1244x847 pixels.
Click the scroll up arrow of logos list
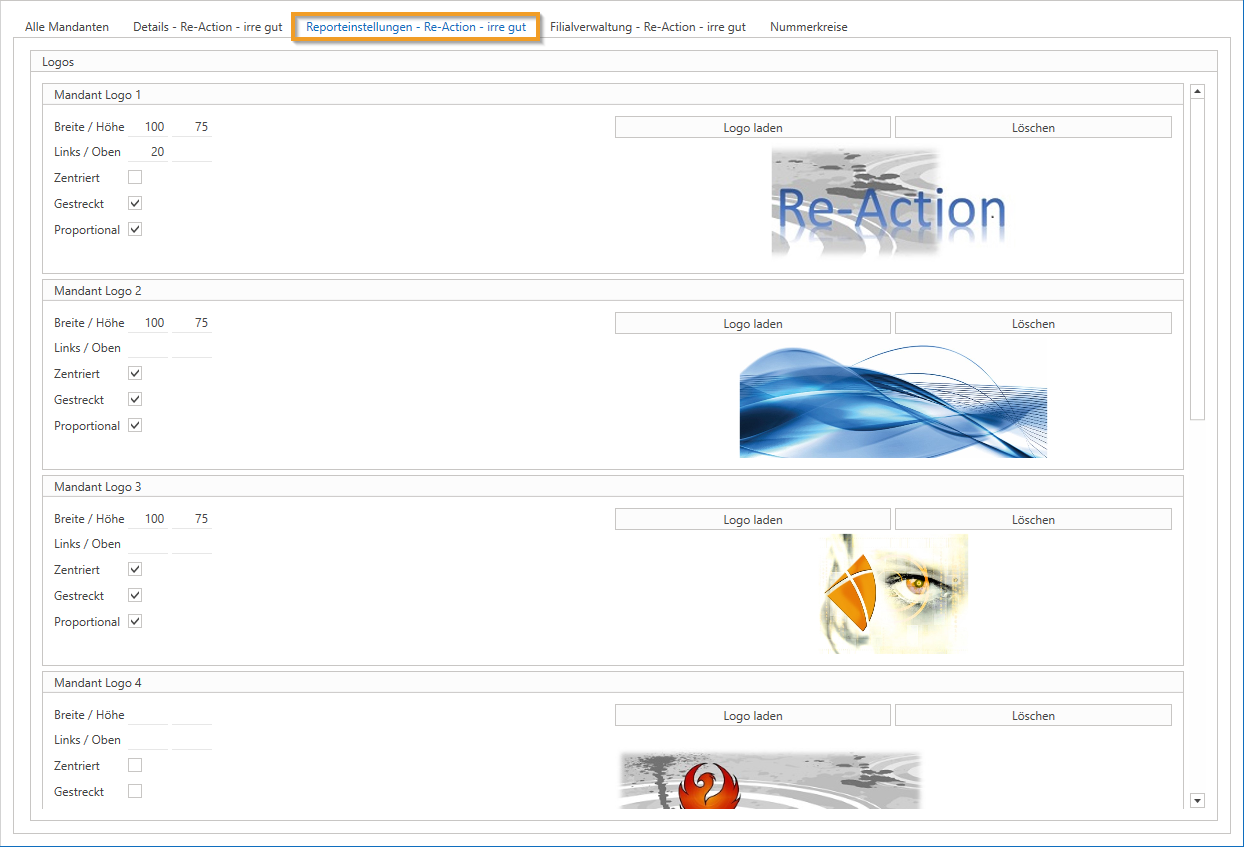pyautogui.click(x=1197, y=92)
